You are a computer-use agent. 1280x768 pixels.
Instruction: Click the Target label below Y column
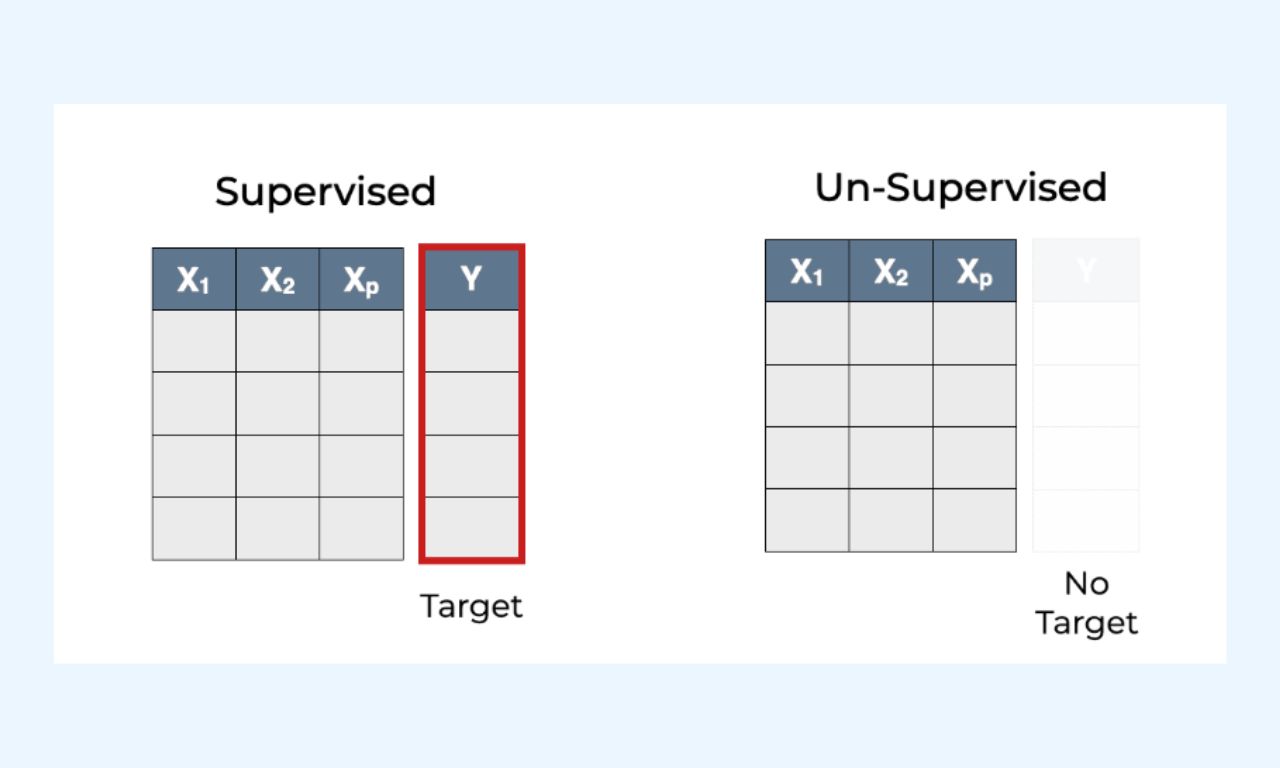pyautogui.click(x=471, y=606)
